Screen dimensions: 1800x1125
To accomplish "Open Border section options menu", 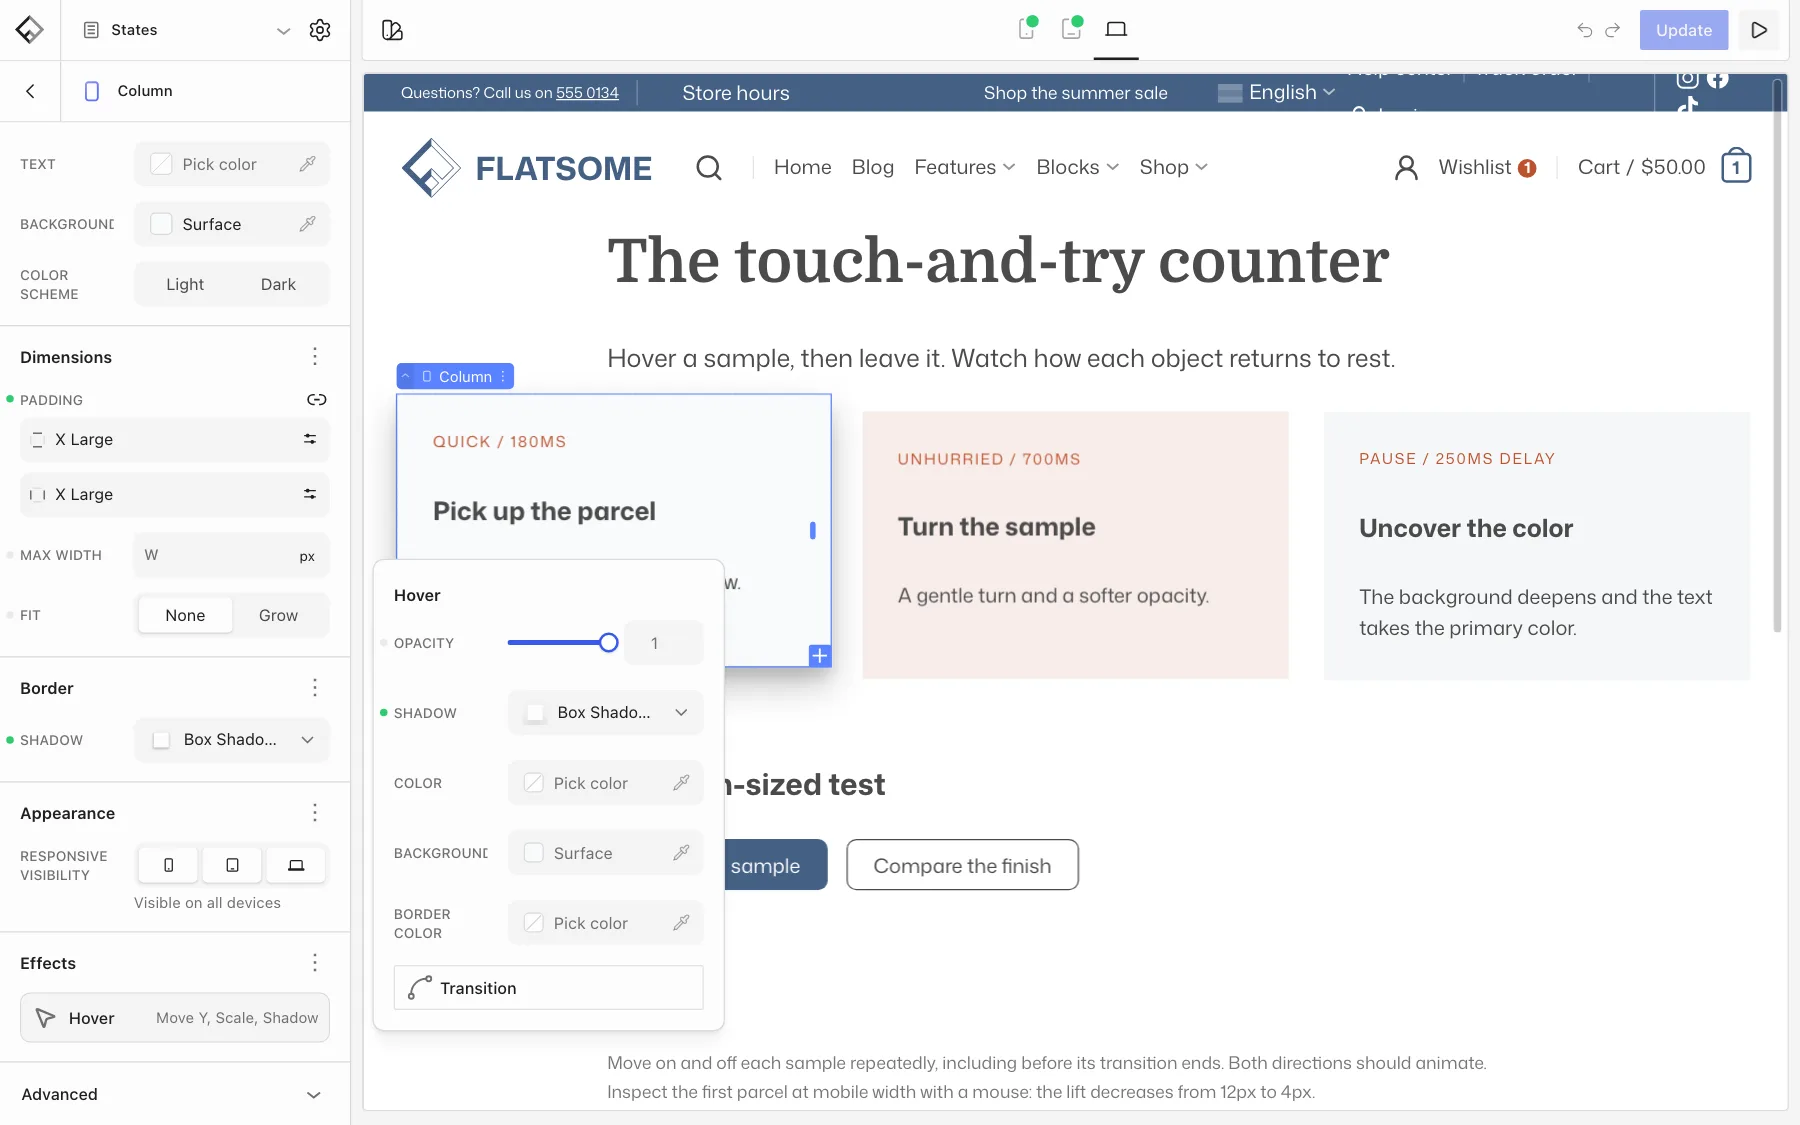I will pos(315,688).
